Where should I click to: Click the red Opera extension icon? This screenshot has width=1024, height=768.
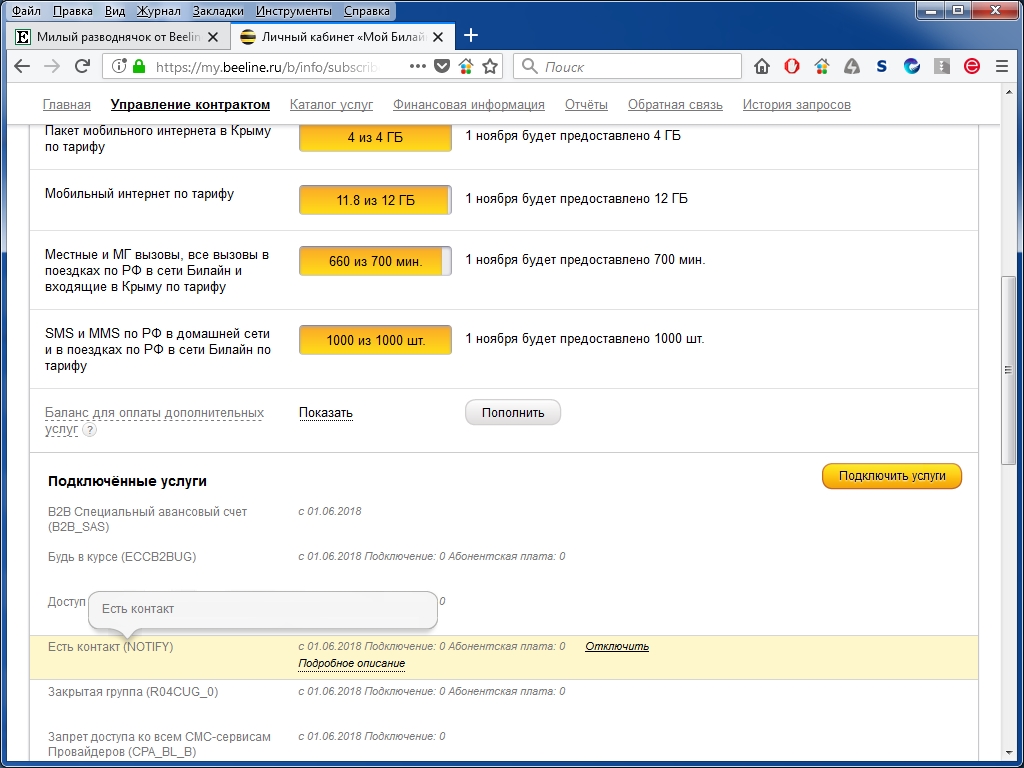pos(791,66)
